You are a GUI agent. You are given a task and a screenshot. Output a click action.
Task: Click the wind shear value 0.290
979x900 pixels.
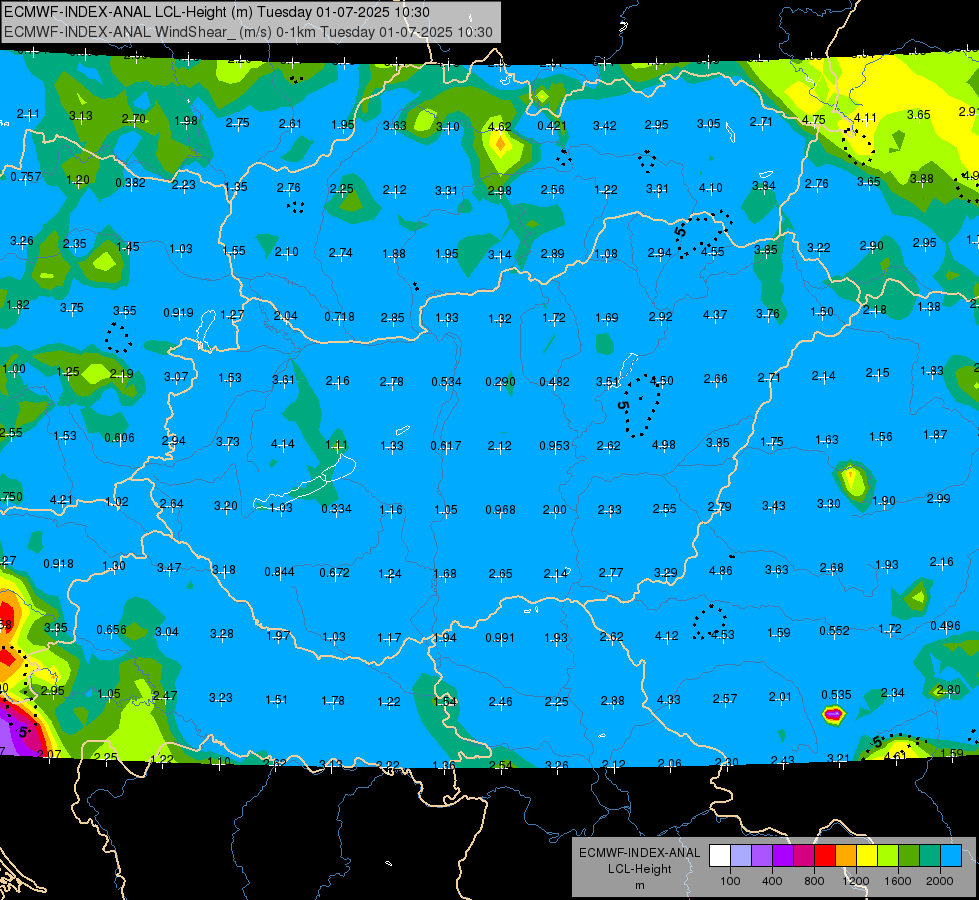[x=500, y=381]
